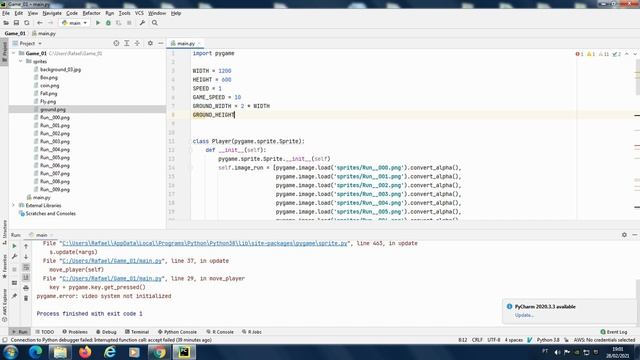Image resolution: width=640 pixels, height=360 pixels.
Task: Open Project panel gear options
Action: coord(150,43)
